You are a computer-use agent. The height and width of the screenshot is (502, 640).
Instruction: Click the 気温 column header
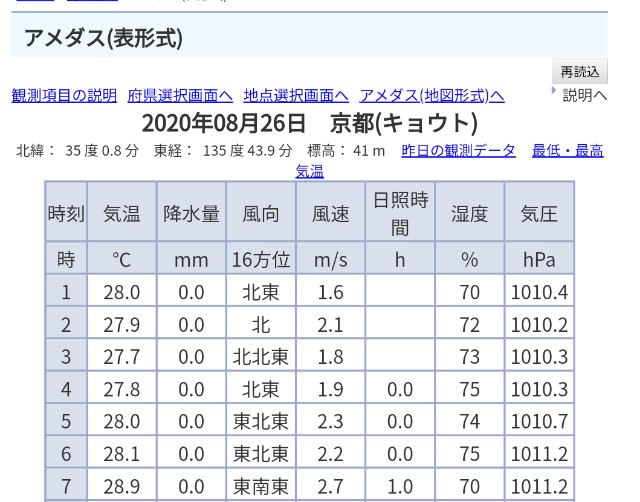[122, 212]
